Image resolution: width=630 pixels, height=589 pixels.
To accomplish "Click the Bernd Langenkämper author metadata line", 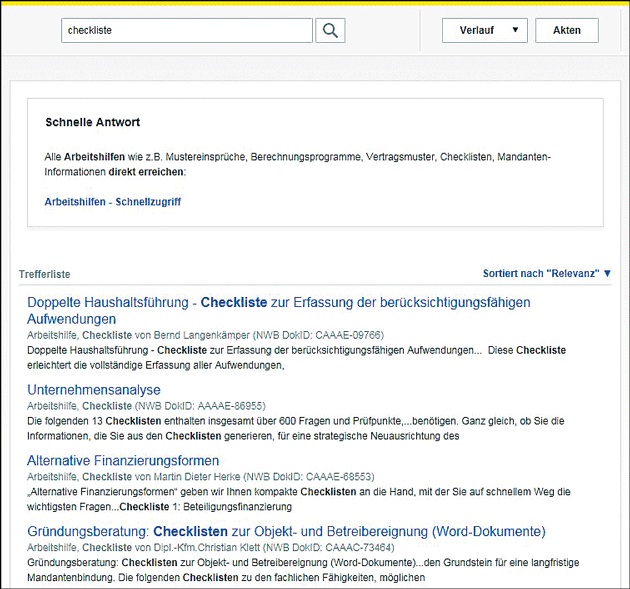I will click(205, 335).
